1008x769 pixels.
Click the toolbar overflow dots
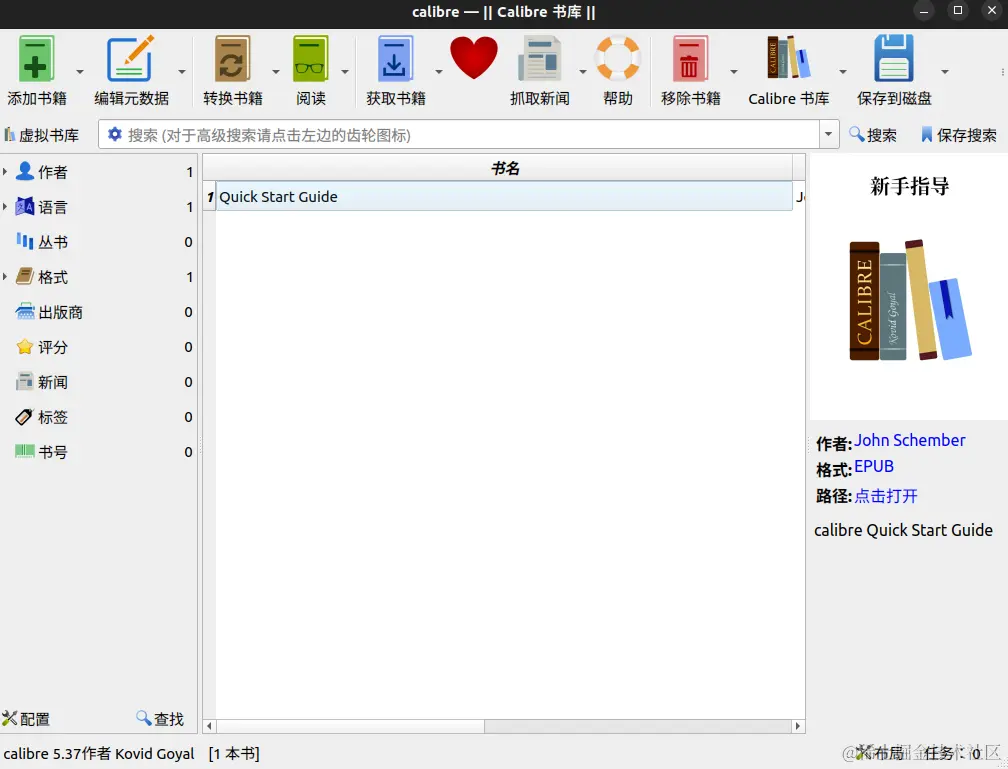tap(1002, 71)
